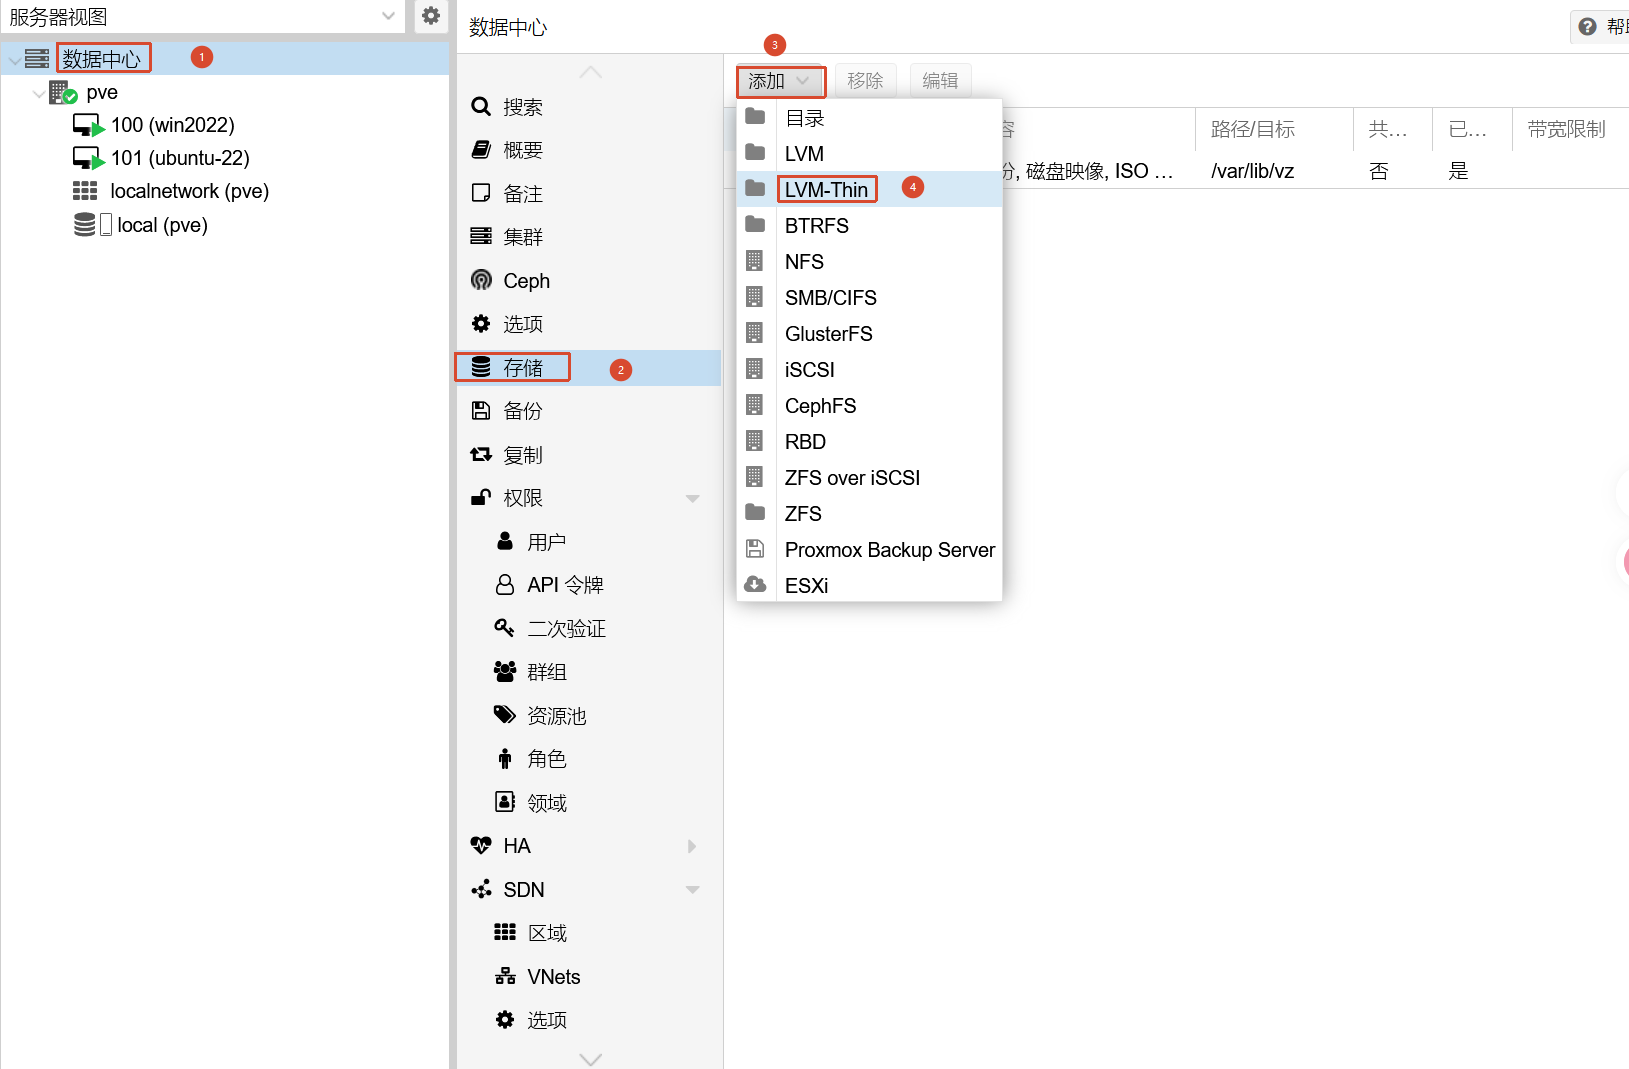This screenshot has width=1629, height=1069.
Task: Collapse the 权限 permissions section
Action: (x=692, y=498)
